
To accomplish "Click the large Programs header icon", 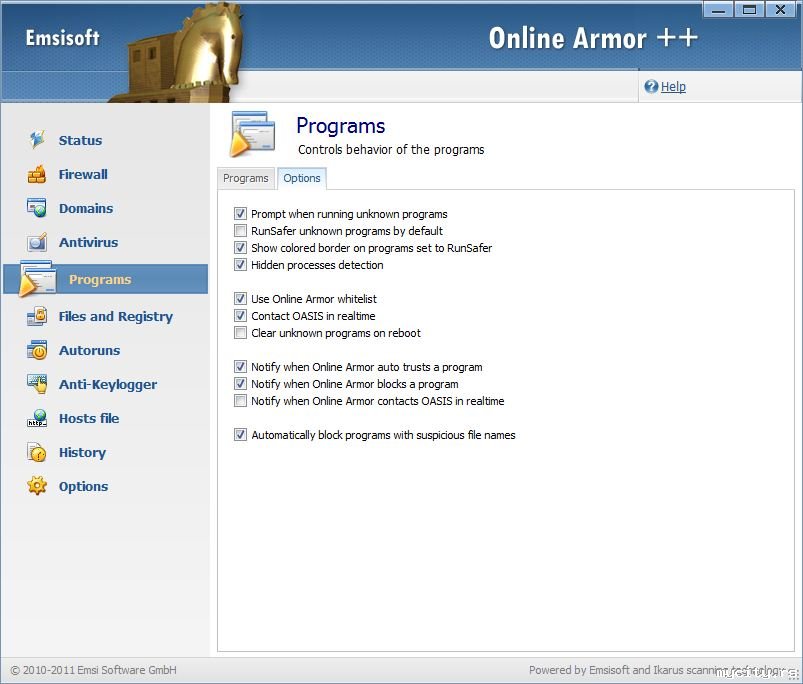I will click(252, 133).
